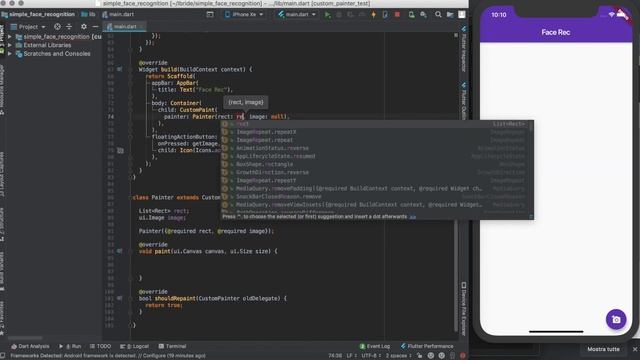Run the app with the green play icon

(327, 15)
